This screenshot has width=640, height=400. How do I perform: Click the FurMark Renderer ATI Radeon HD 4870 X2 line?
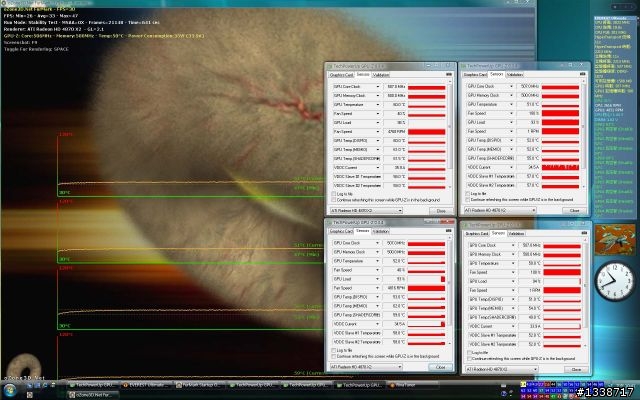(54, 29)
